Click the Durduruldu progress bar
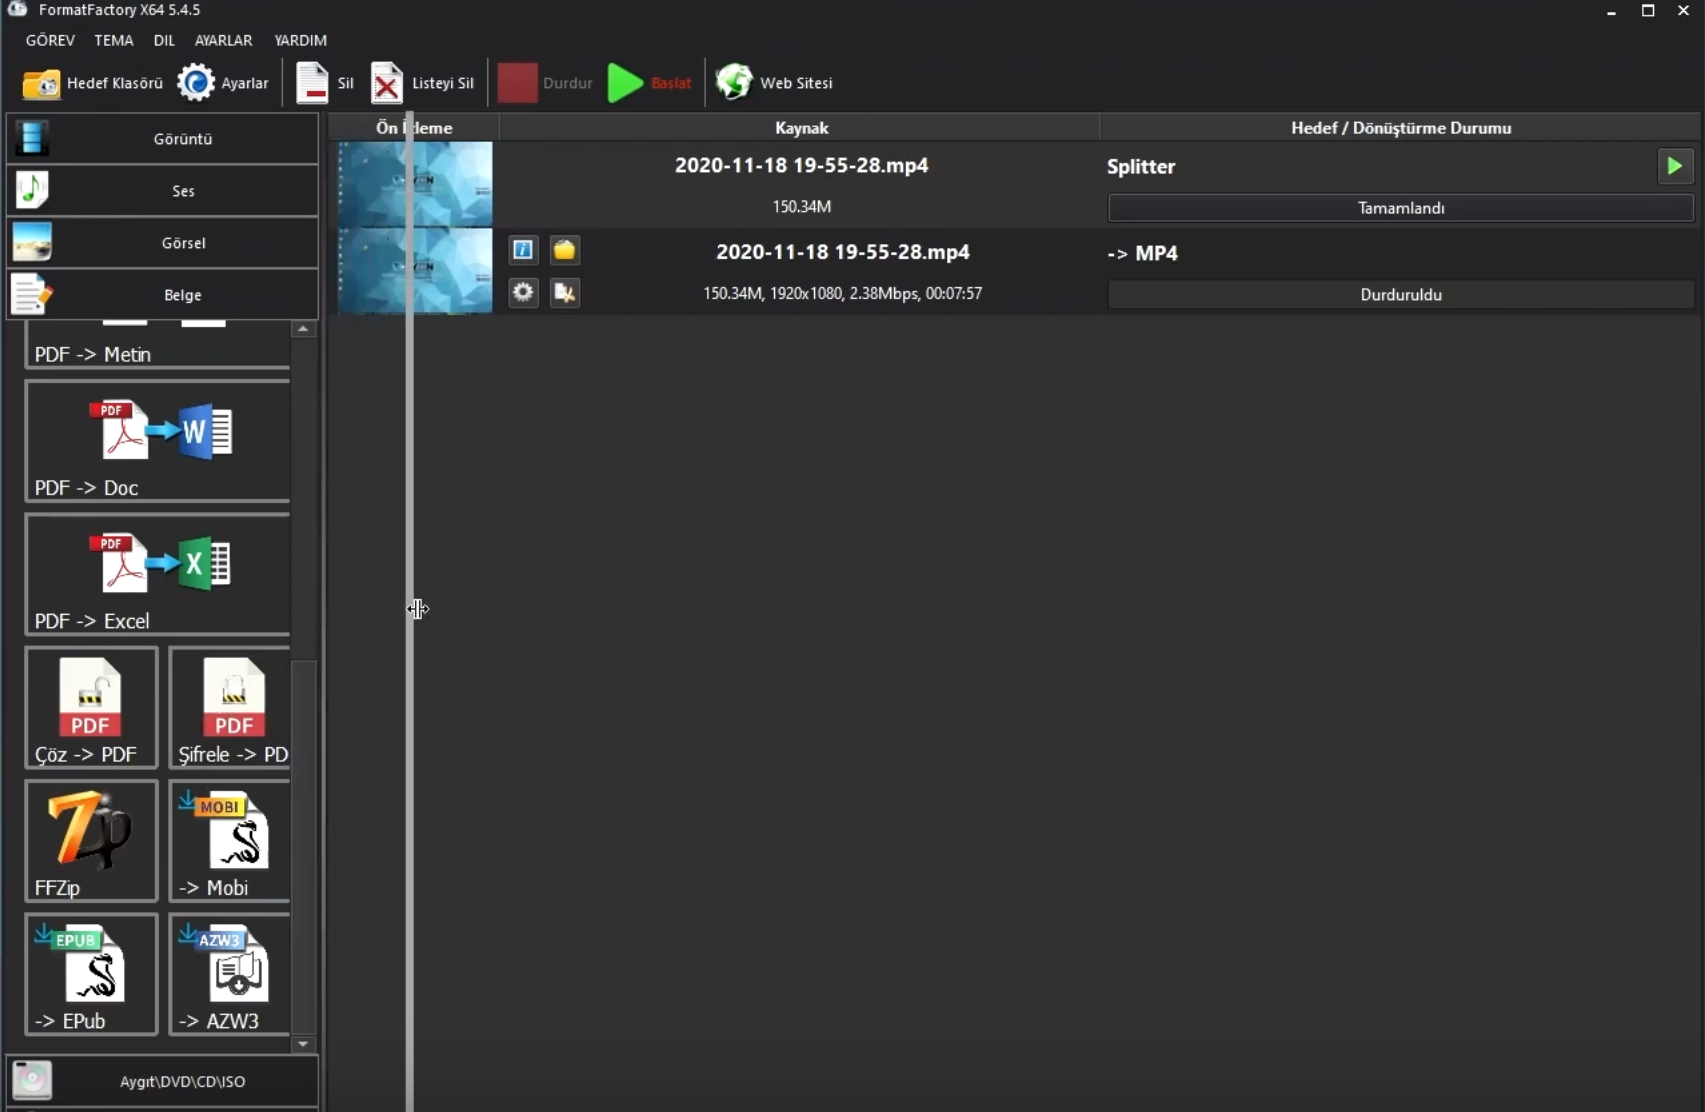This screenshot has width=1705, height=1112. [1400, 295]
